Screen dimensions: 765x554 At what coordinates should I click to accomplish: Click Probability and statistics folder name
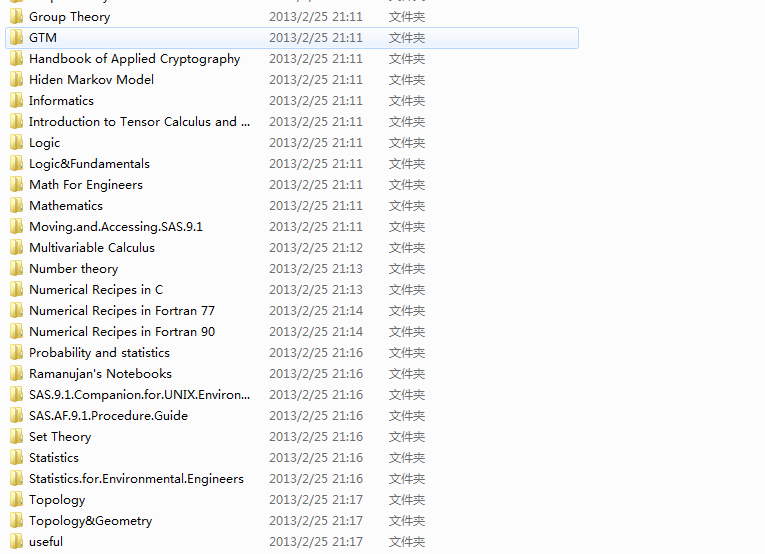99,353
